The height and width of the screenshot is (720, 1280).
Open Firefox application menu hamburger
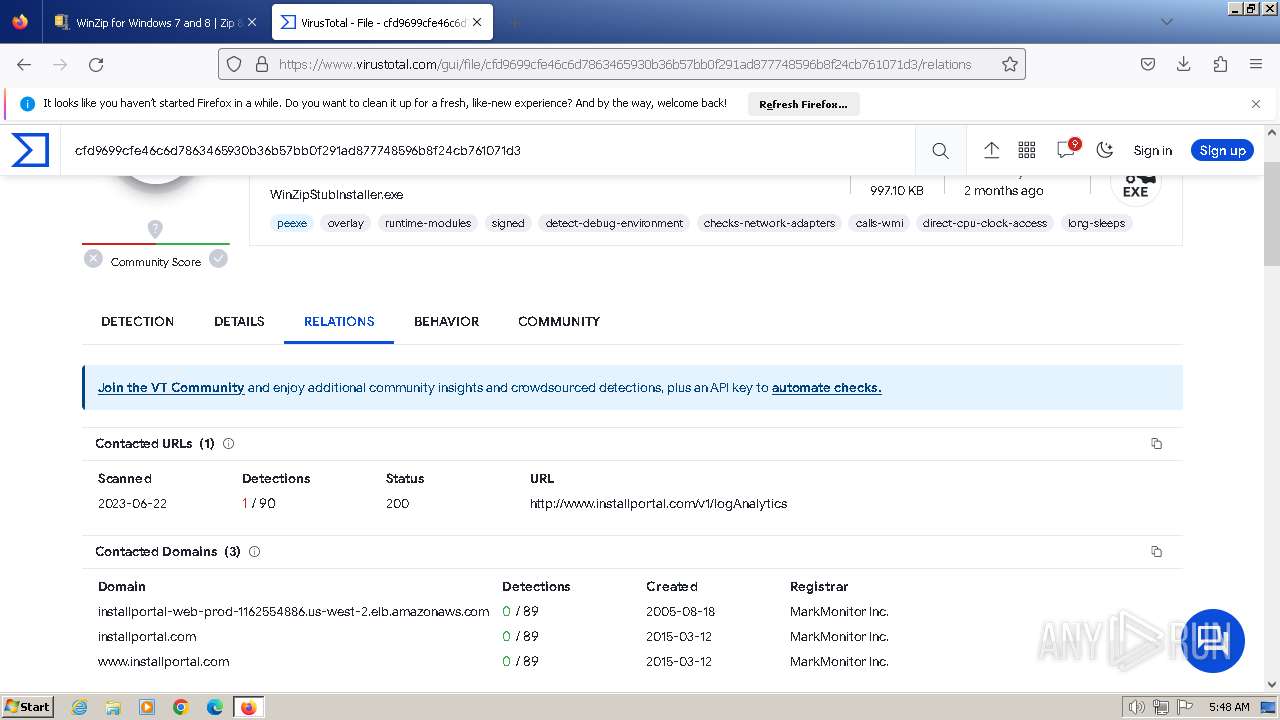pos(1256,64)
